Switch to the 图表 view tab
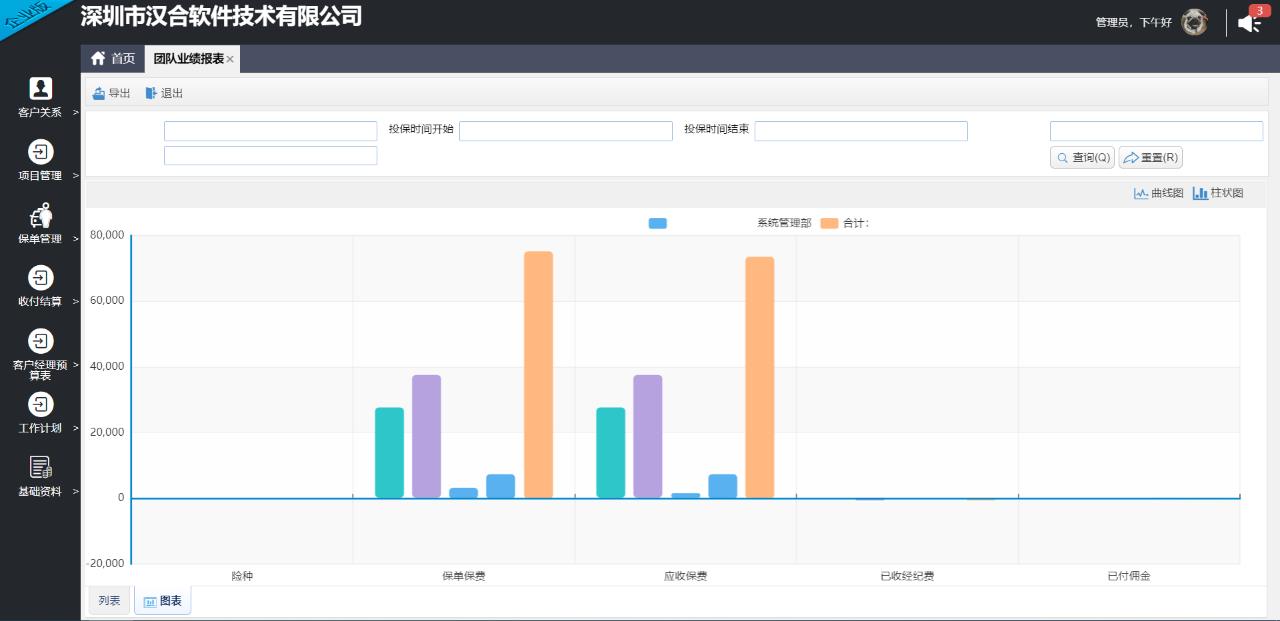The width and height of the screenshot is (1280, 621). coord(163,601)
